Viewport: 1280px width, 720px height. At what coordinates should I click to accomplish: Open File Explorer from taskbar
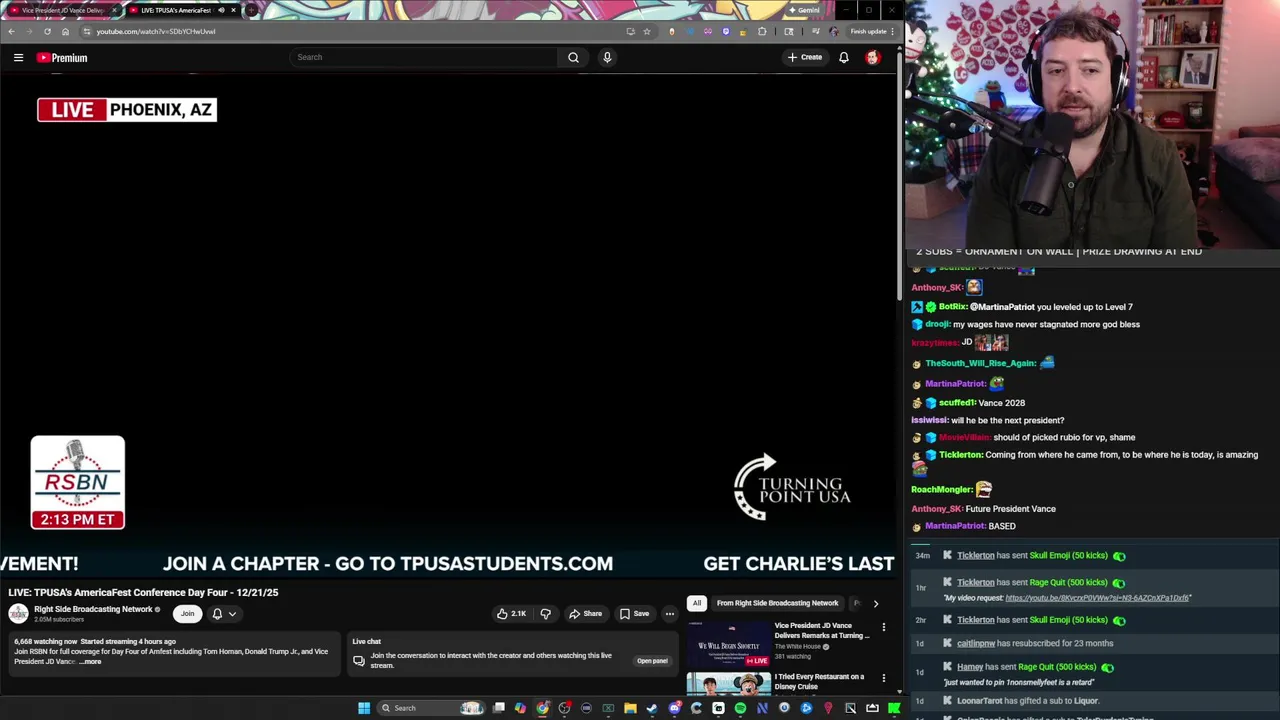(x=630, y=708)
